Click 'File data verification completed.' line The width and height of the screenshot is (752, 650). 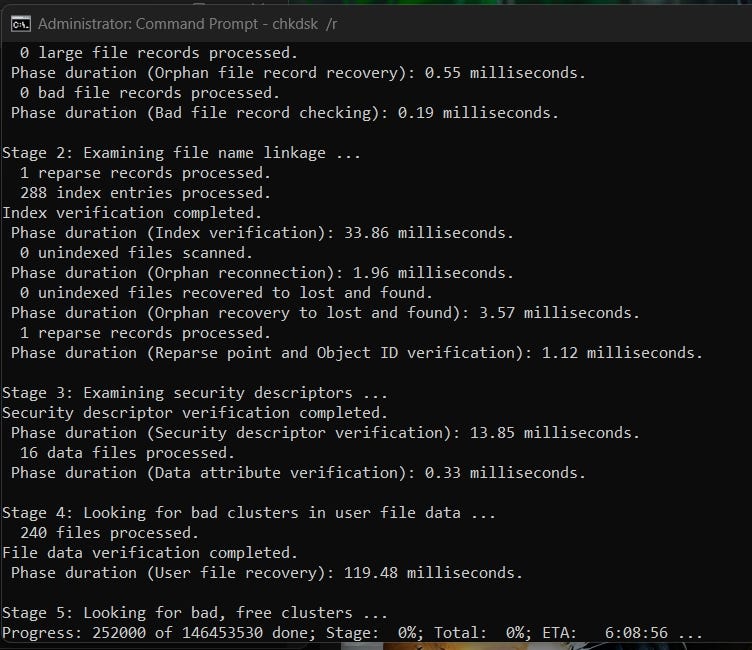pos(150,553)
